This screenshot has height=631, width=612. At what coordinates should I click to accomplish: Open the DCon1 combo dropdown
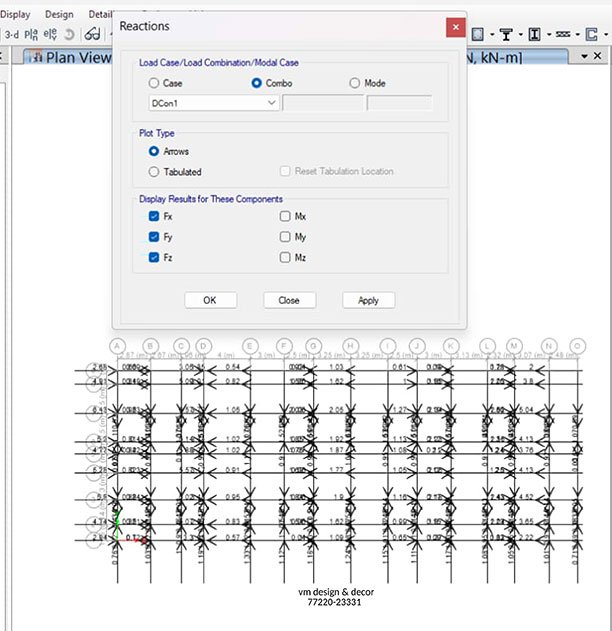(272, 103)
